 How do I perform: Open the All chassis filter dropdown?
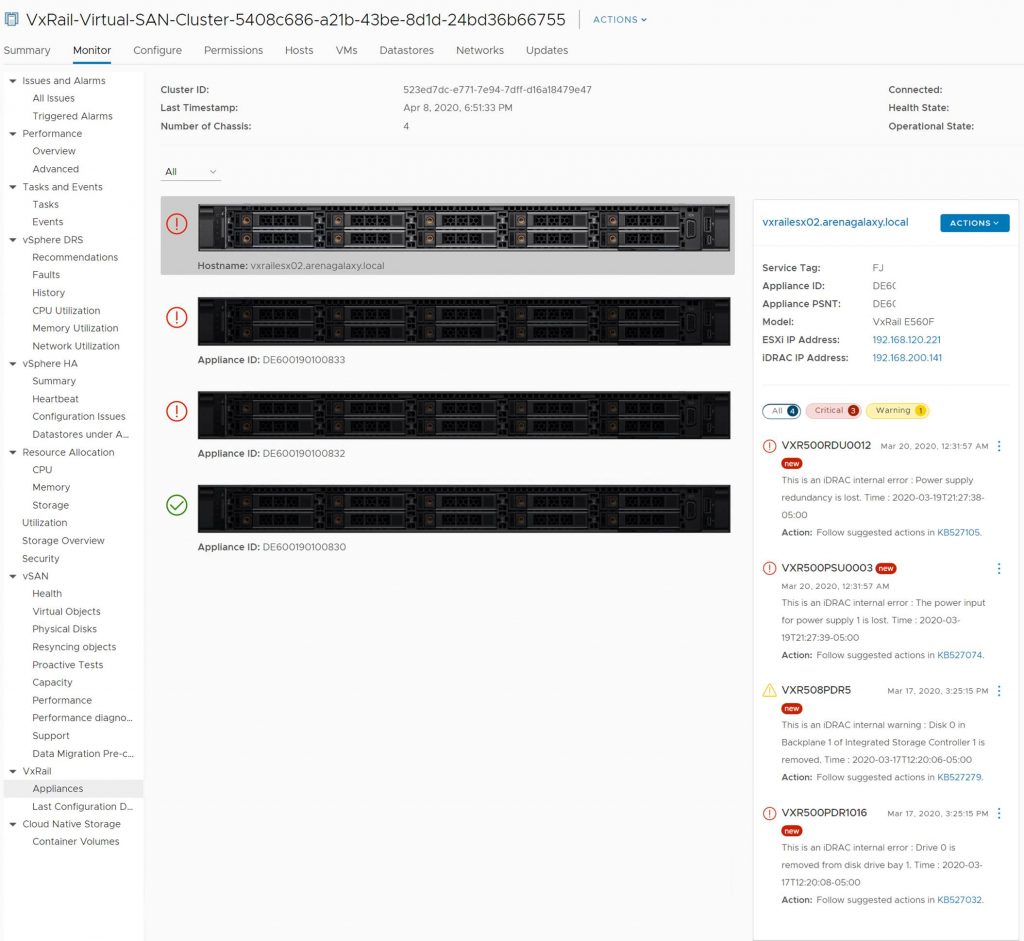190,172
